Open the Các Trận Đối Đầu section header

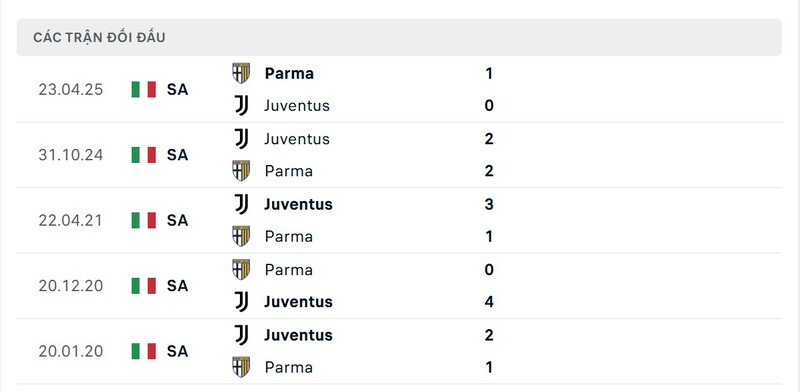(399, 37)
